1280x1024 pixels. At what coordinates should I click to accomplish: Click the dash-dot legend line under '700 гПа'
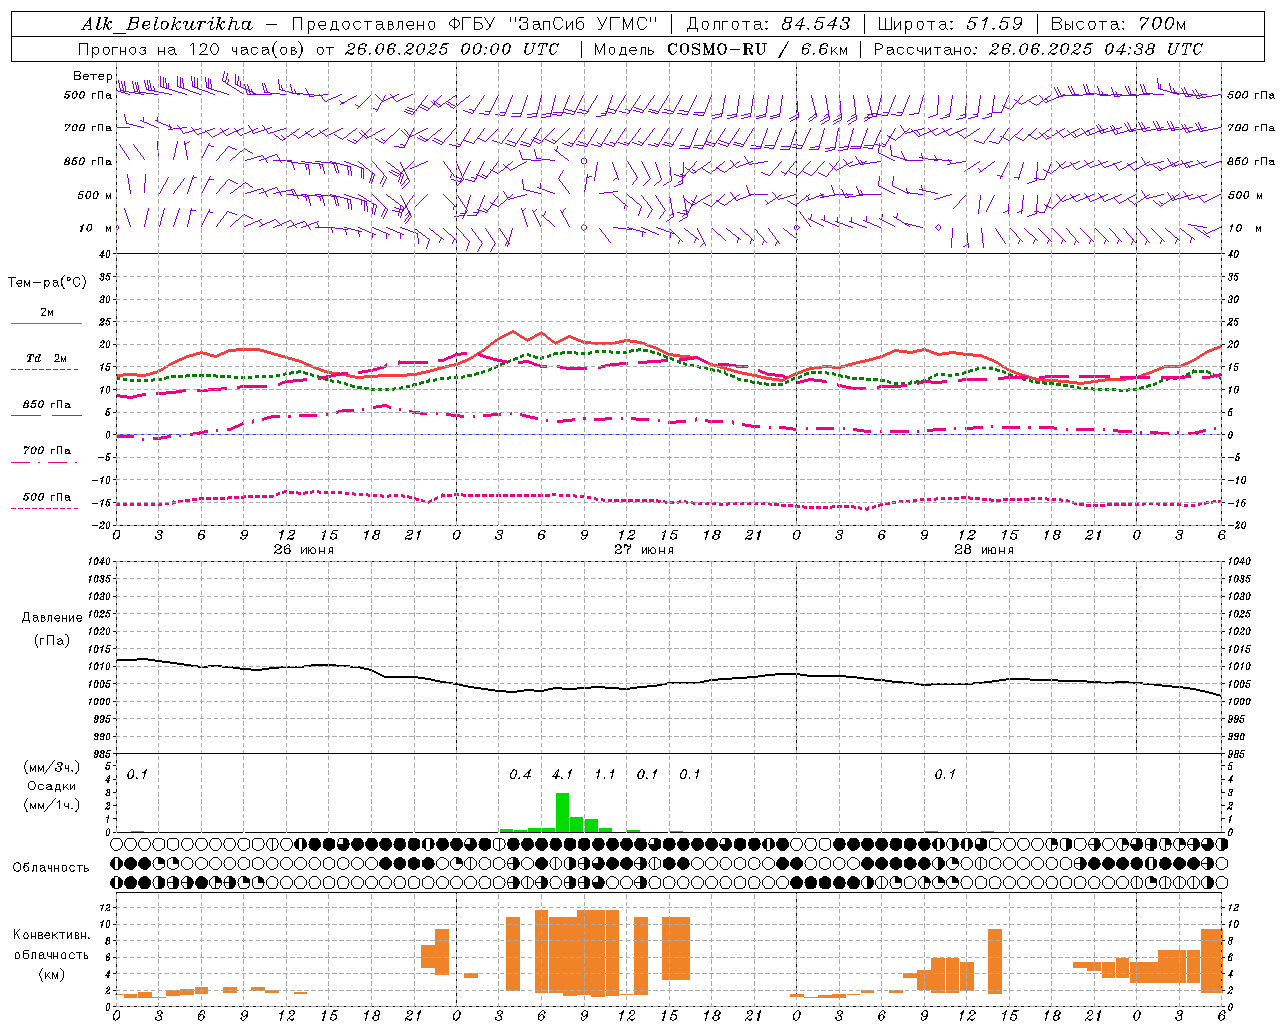pyautogui.click(x=45, y=462)
